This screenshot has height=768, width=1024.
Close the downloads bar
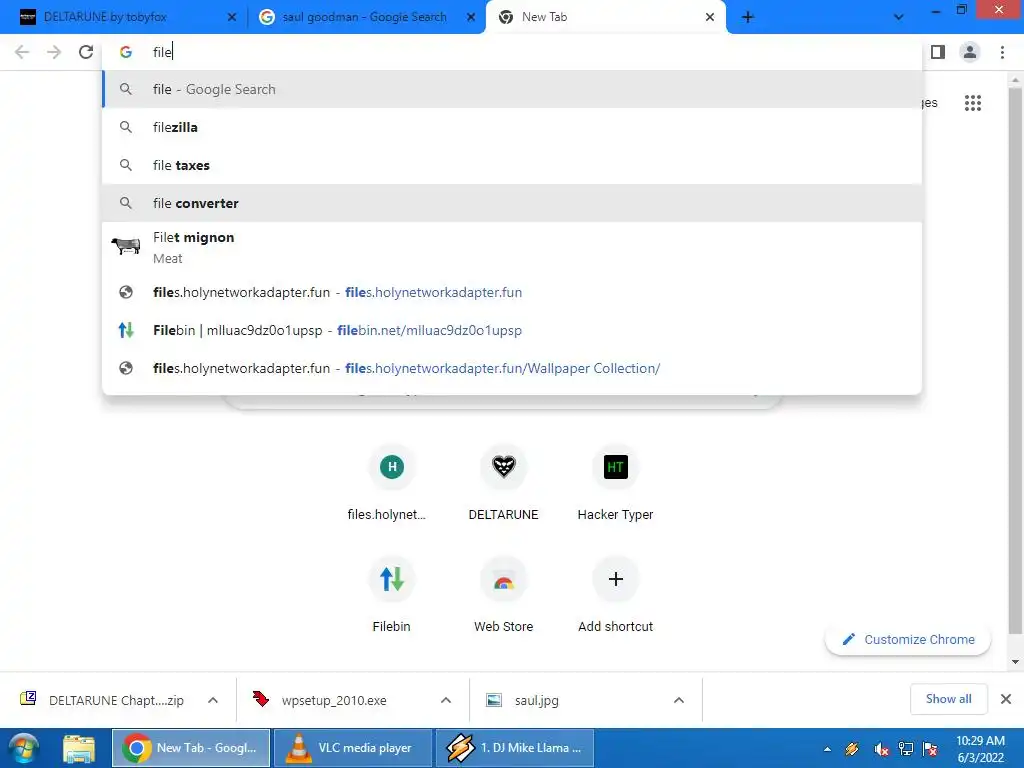pos(1006,699)
